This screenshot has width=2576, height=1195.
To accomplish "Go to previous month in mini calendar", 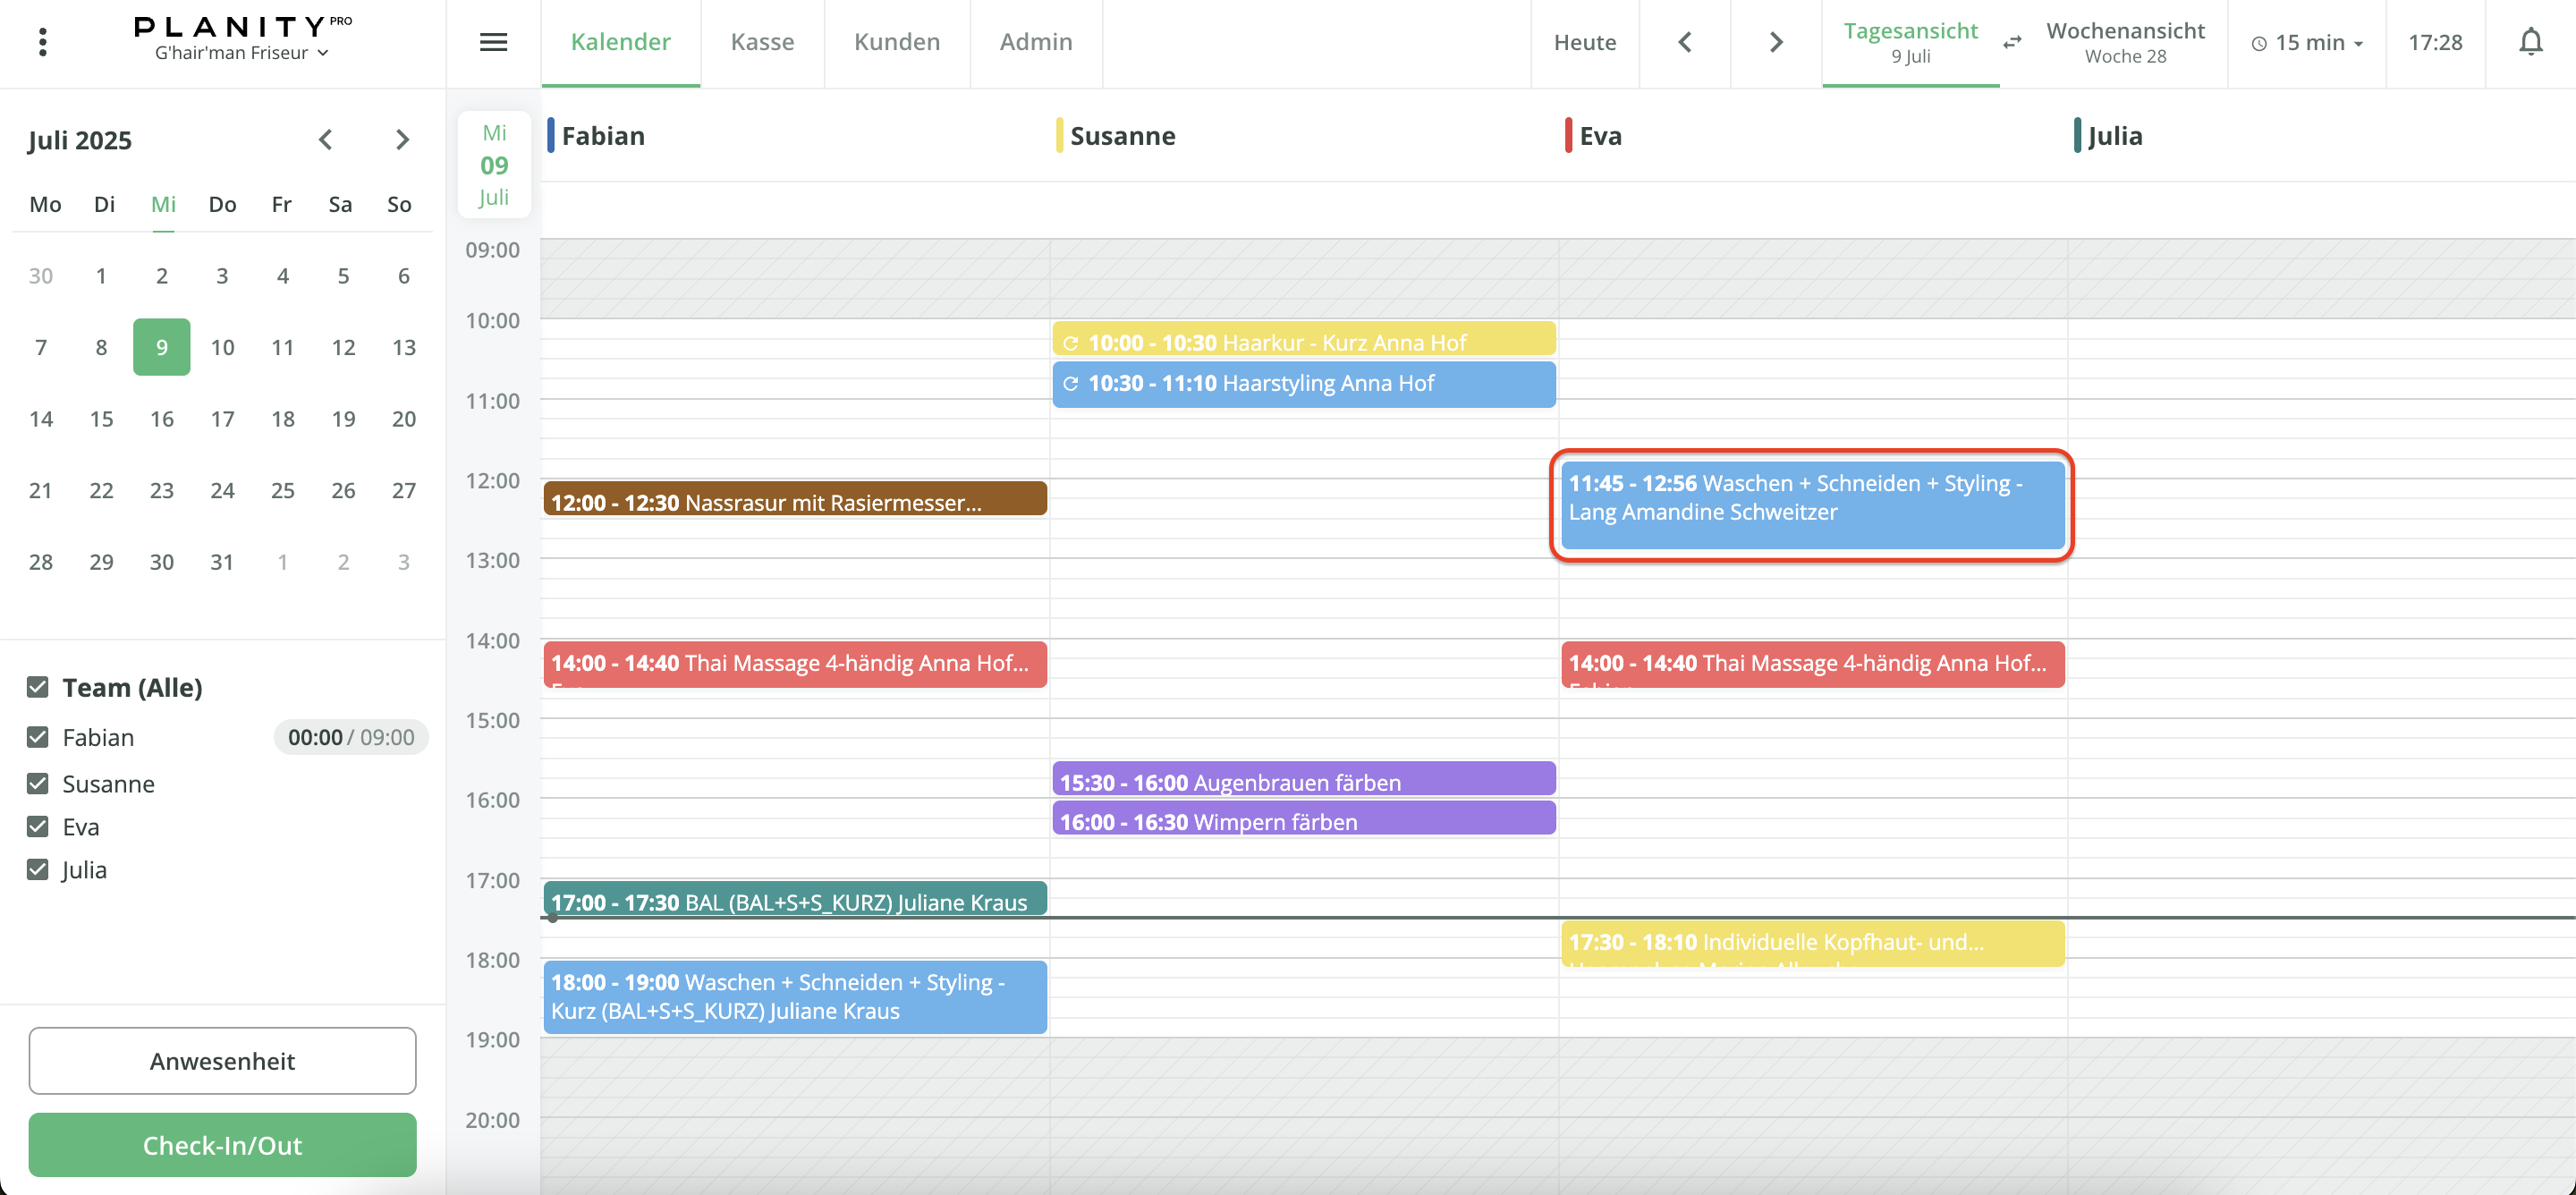I will tap(325, 139).
